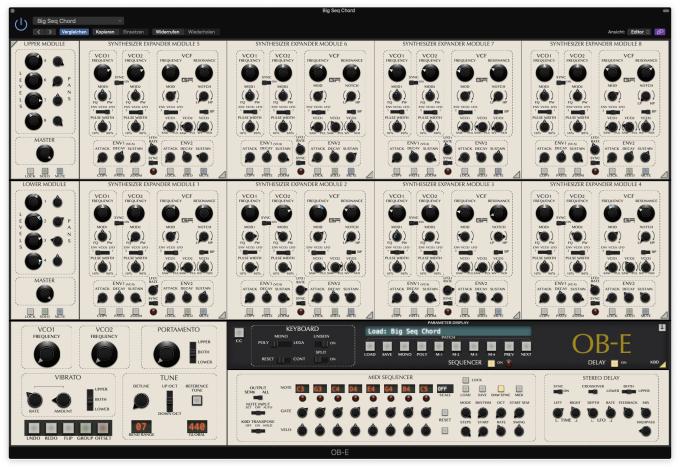Click the OFFSET button in bottom strip
Image resolution: width=680 pixels, height=469 pixels.
click(103, 428)
